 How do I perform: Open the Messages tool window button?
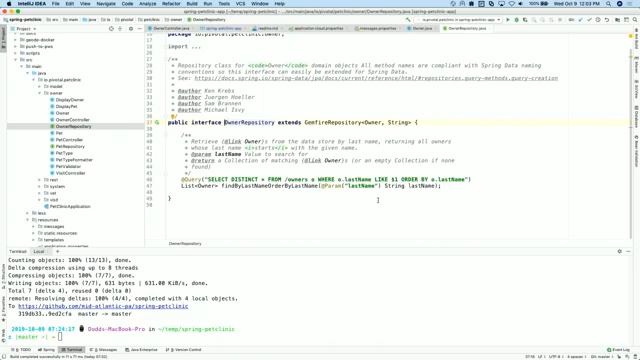click(x=103, y=350)
